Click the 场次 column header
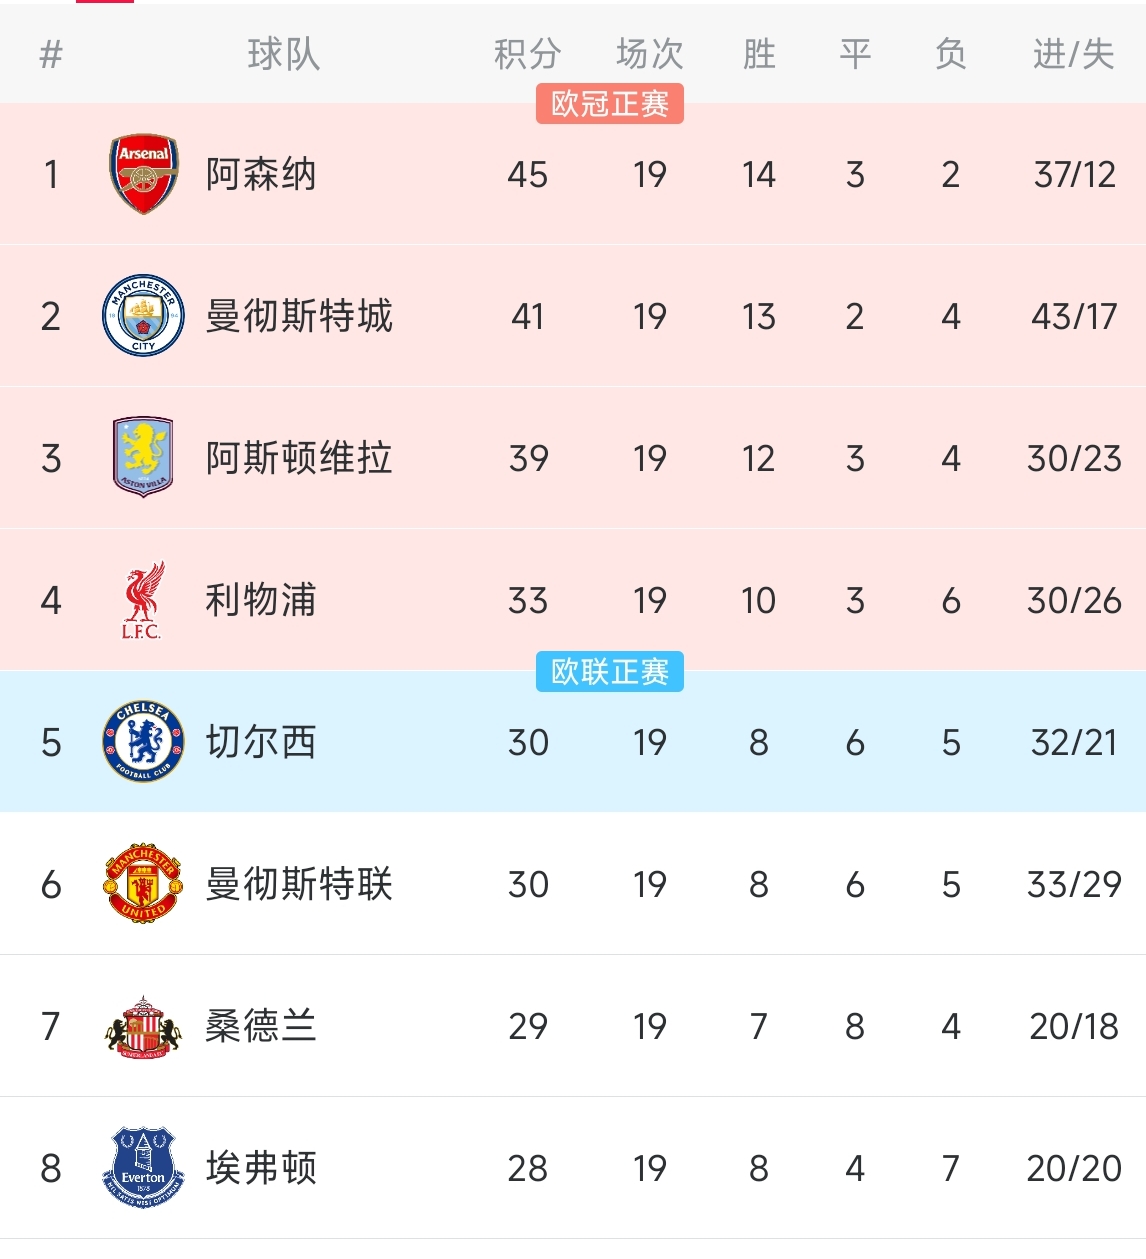The width and height of the screenshot is (1146, 1259). pyautogui.click(x=649, y=54)
